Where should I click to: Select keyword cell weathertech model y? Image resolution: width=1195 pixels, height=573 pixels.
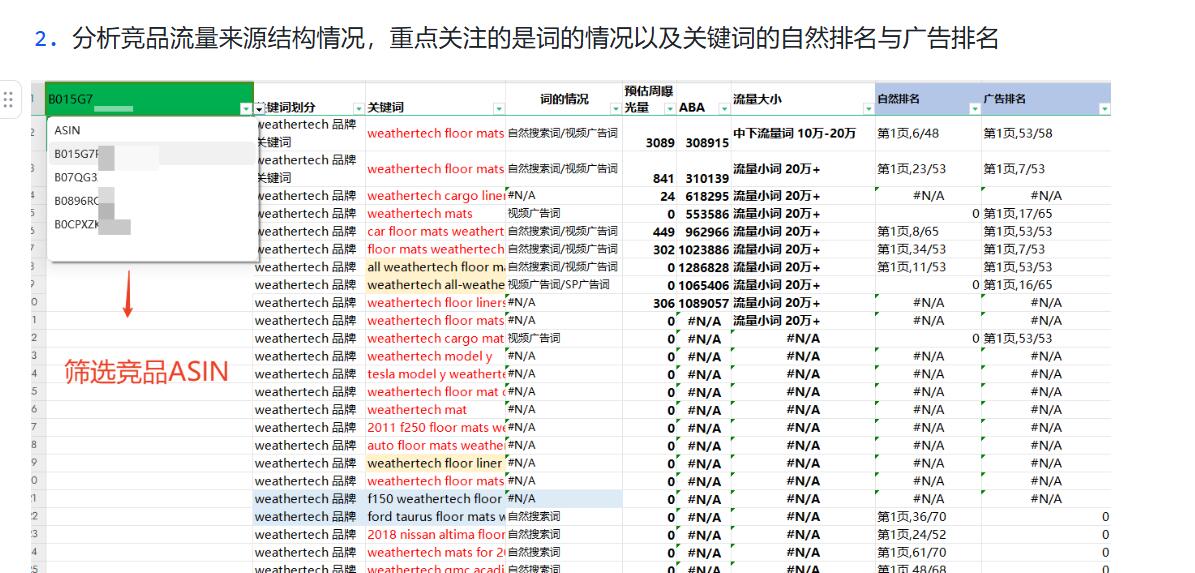pyautogui.click(x=436, y=356)
